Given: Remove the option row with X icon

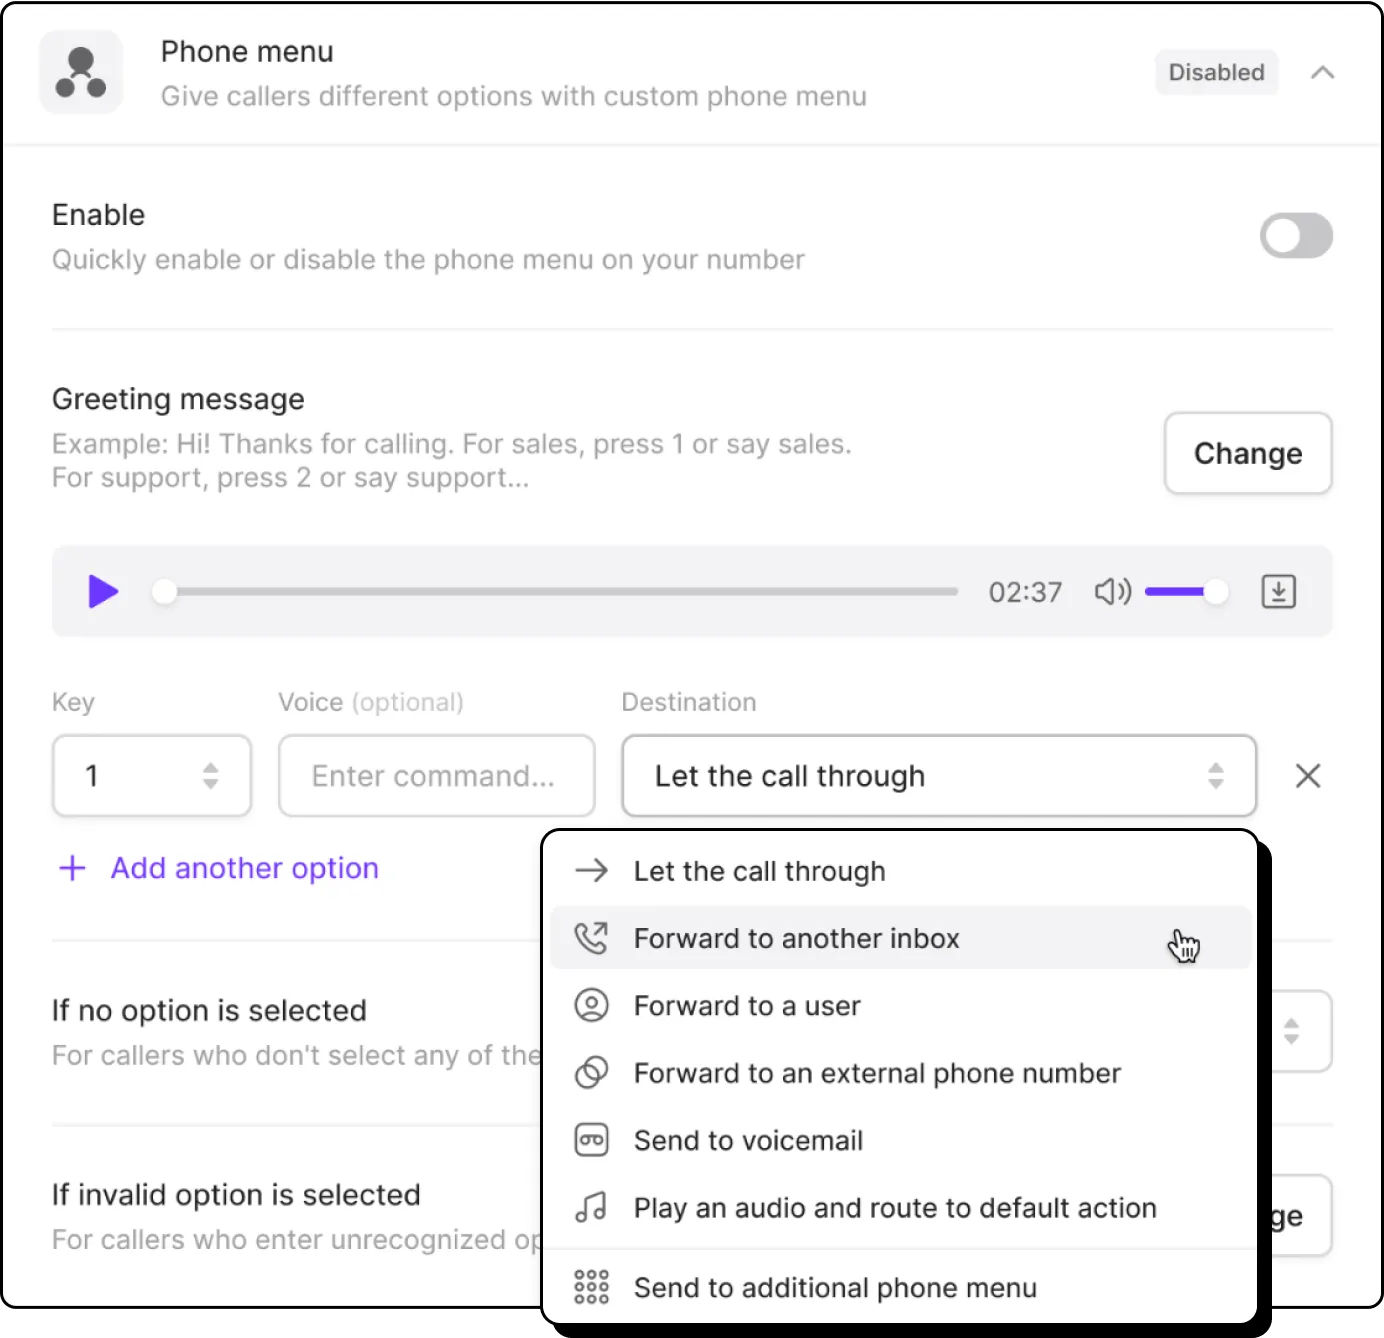Looking at the screenshot, I should click(x=1308, y=776).
